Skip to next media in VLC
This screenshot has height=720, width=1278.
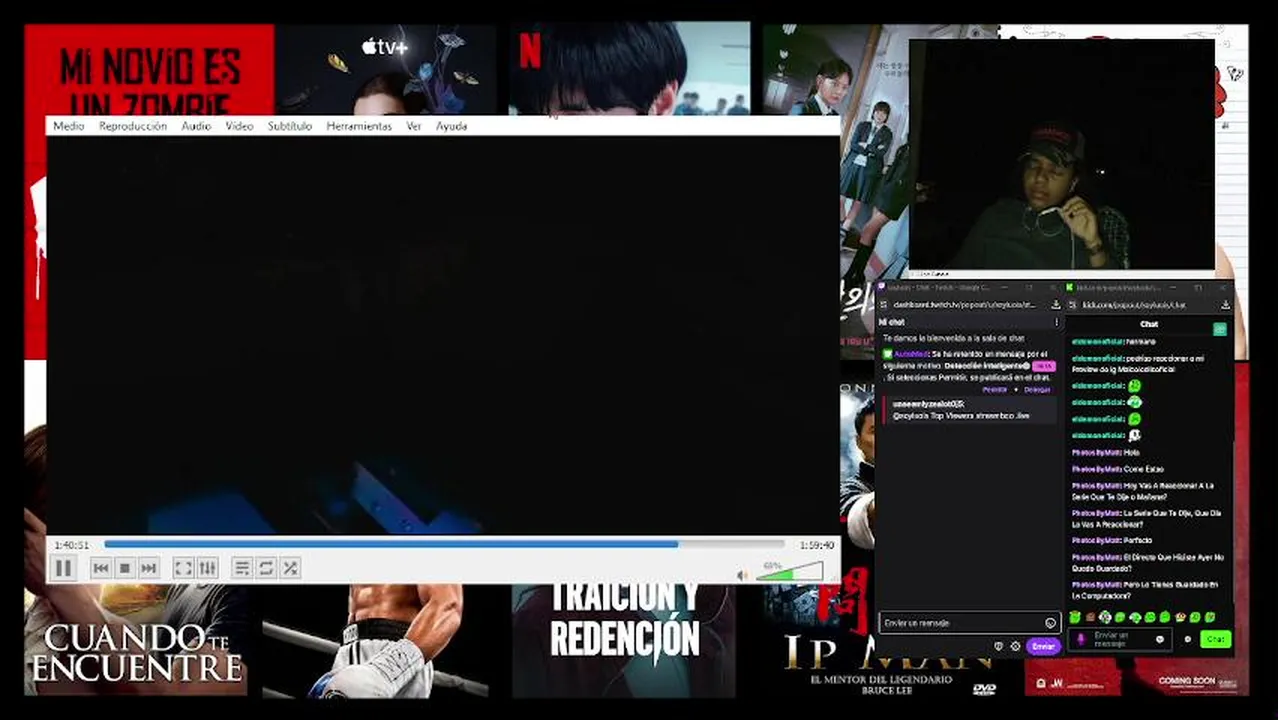149,568
